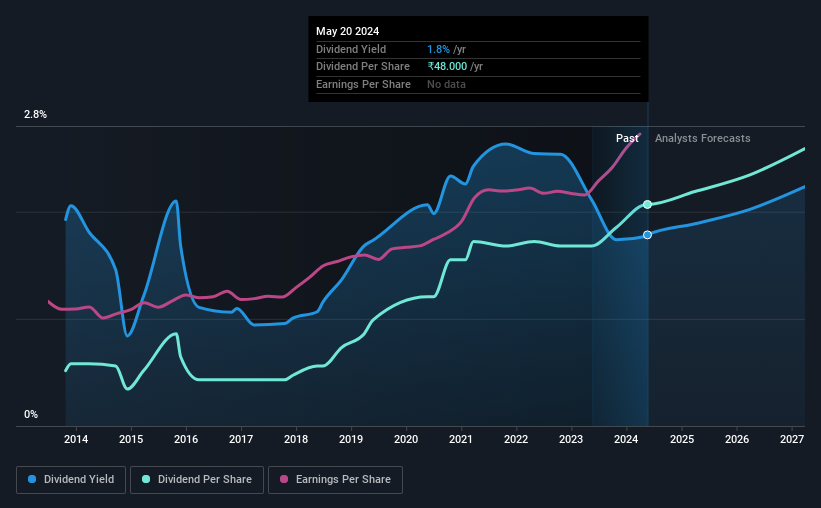Click the 2020 x-axis label
The width and height of the screenshot is (821, 508).
click(406, 439)
